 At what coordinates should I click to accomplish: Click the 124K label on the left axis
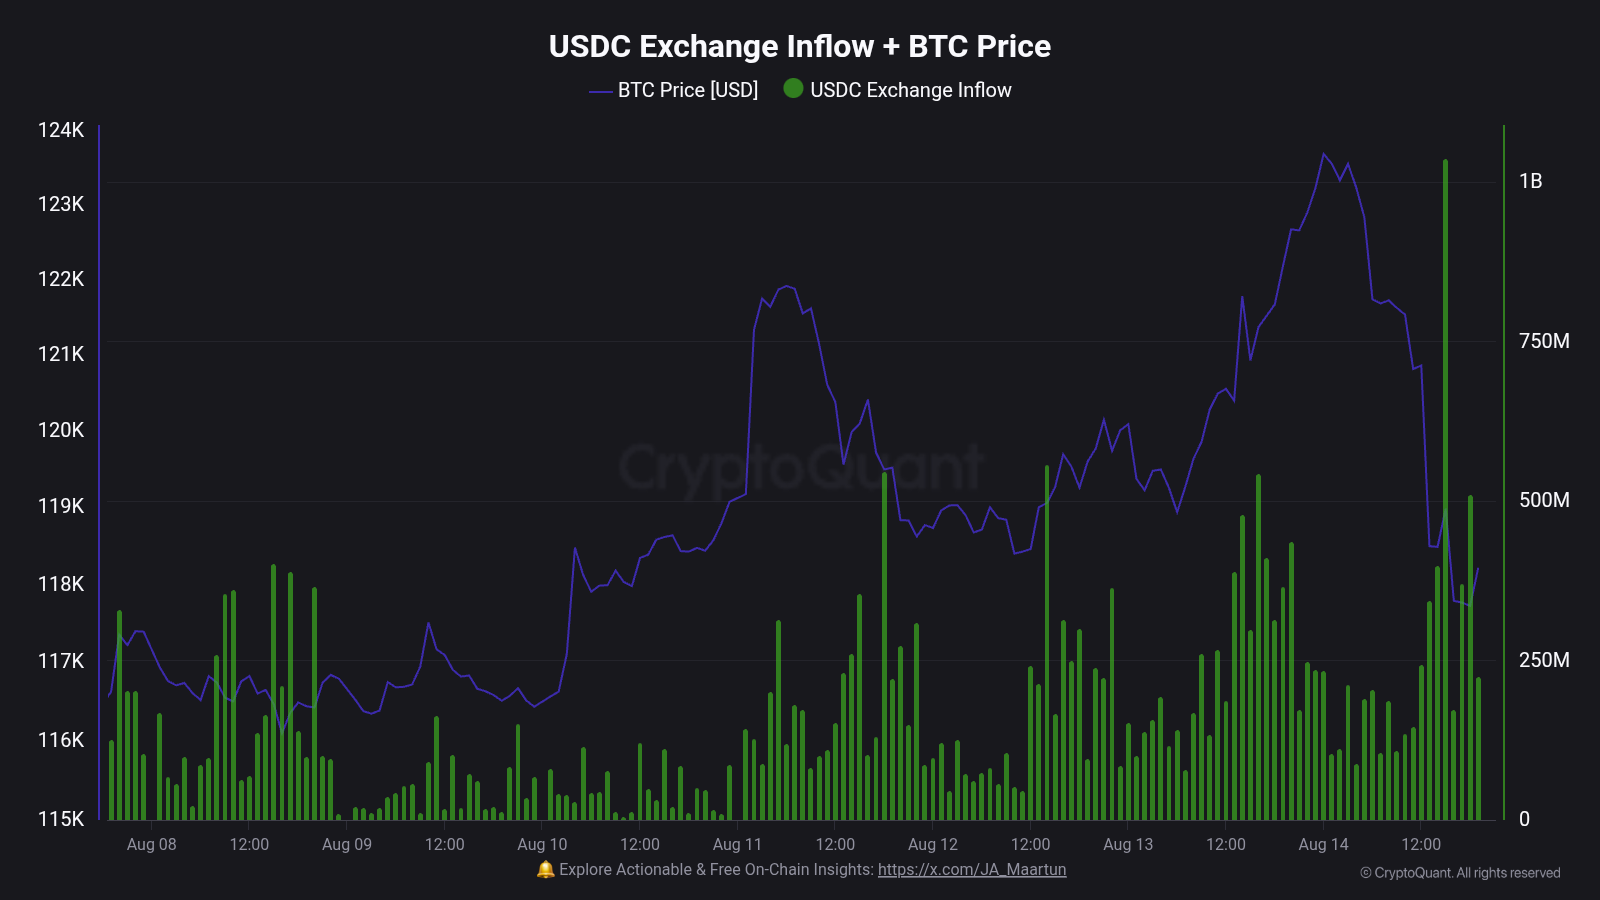pos(61,130)
